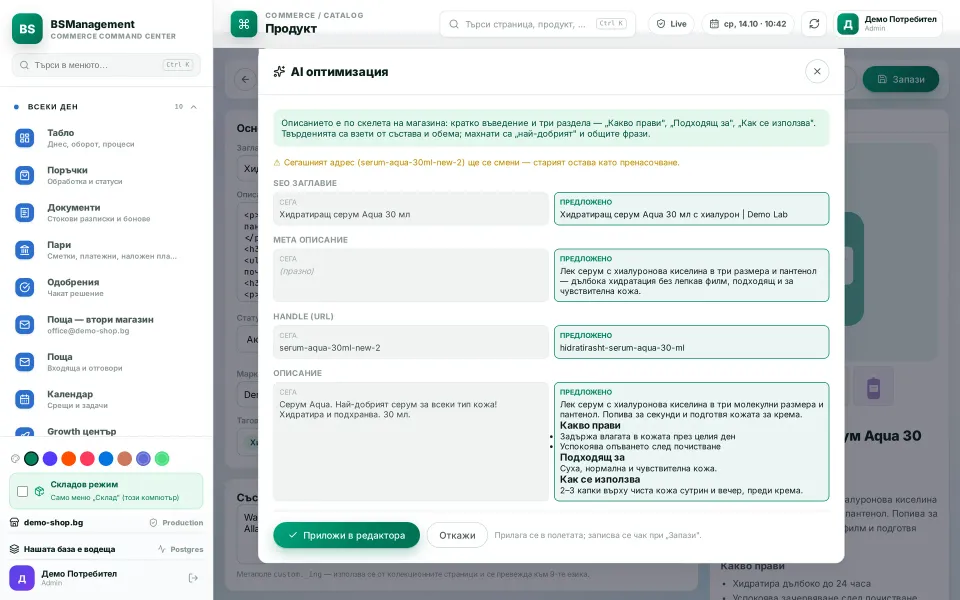Viewport: 960px width, 600px height.
Task: Click the theme palette icon
Action: [15, 459]
